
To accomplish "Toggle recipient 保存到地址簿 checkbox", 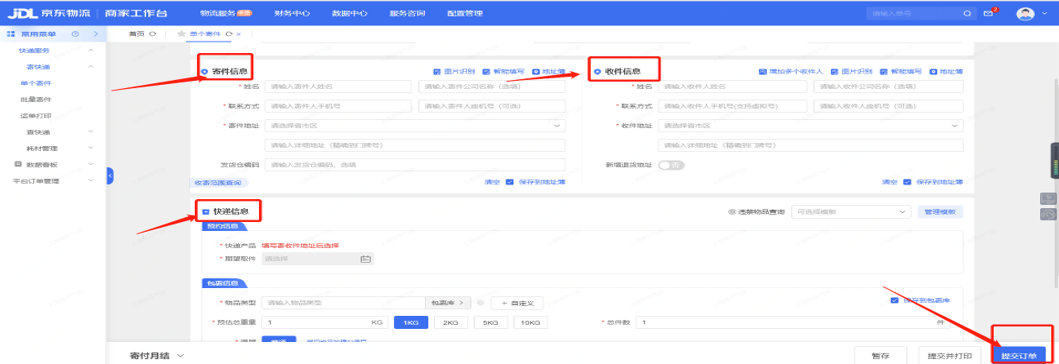I will tap(907, 182).
